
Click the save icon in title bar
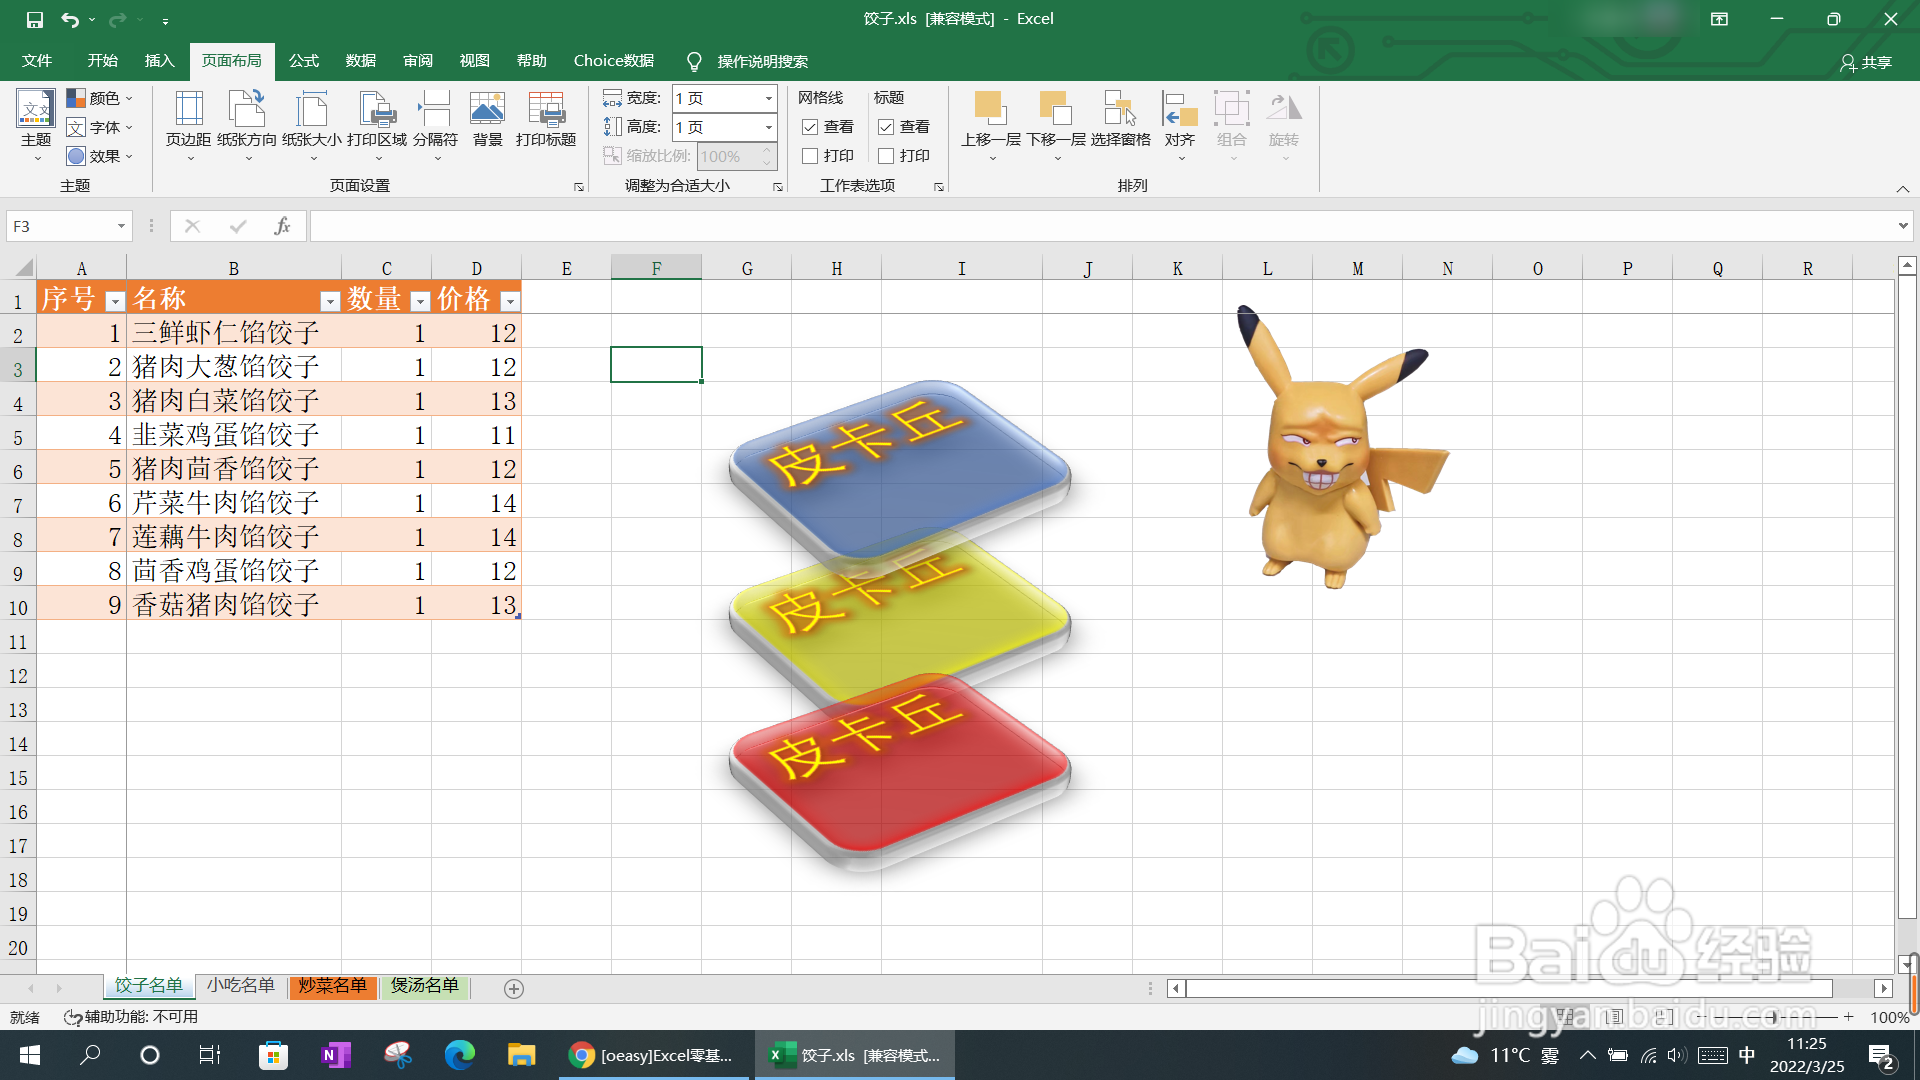click(35, 19)
